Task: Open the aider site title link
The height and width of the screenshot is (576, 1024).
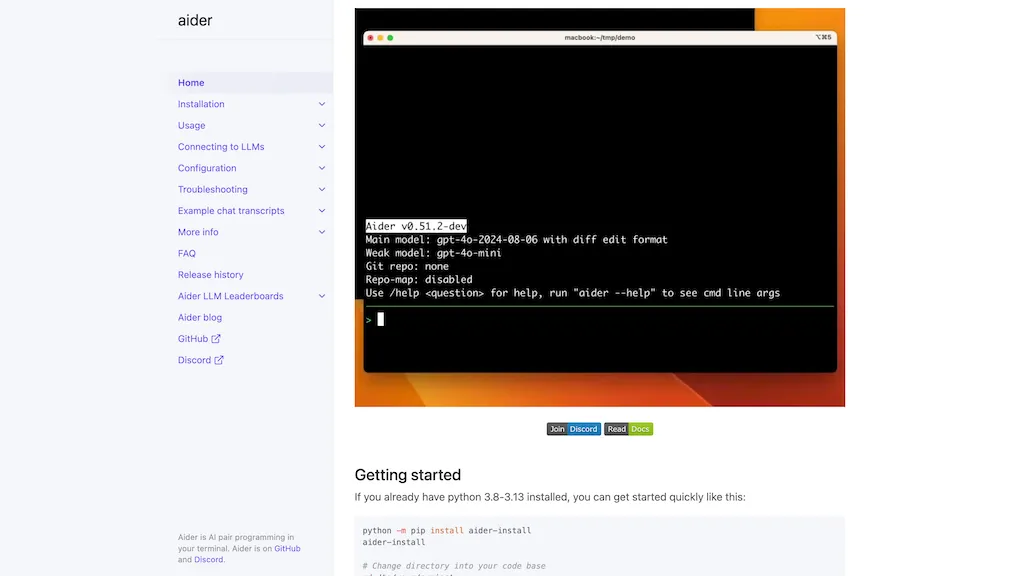Action: coord(195,20)
